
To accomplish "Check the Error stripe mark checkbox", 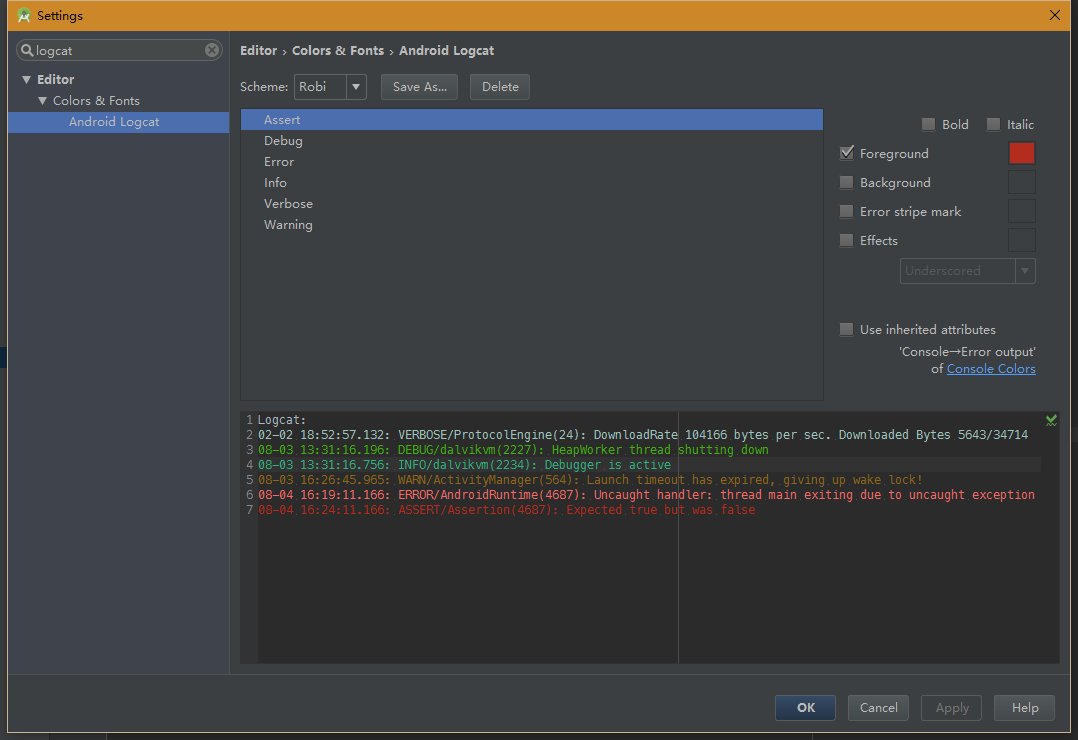I will [x=847, y=211].
